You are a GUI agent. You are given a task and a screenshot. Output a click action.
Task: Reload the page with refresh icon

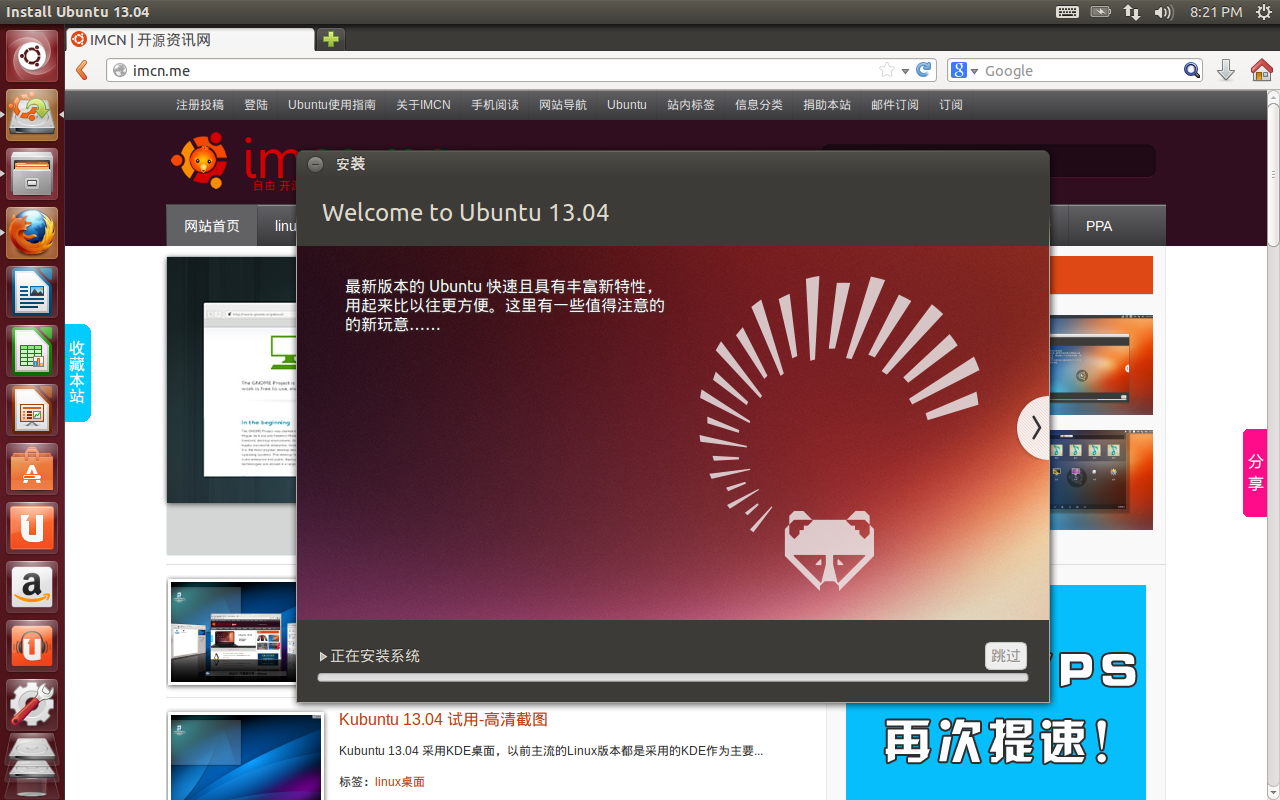tap(924, 70)
